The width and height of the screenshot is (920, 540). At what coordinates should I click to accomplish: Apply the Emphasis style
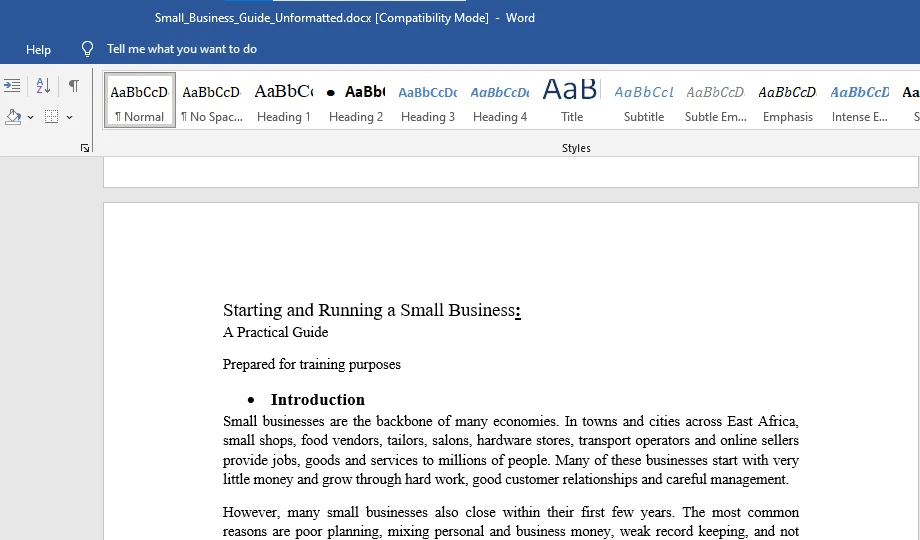click(788, 100)
